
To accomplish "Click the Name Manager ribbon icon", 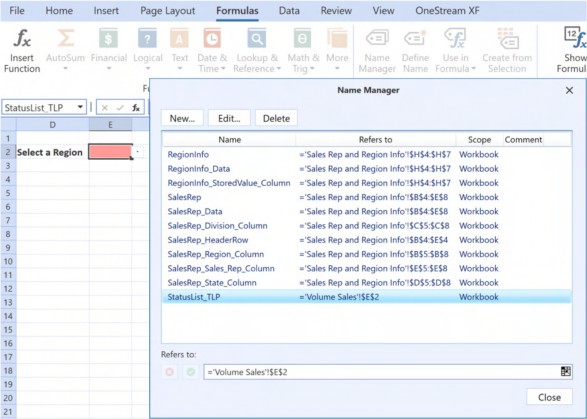I will click(377, 38).
